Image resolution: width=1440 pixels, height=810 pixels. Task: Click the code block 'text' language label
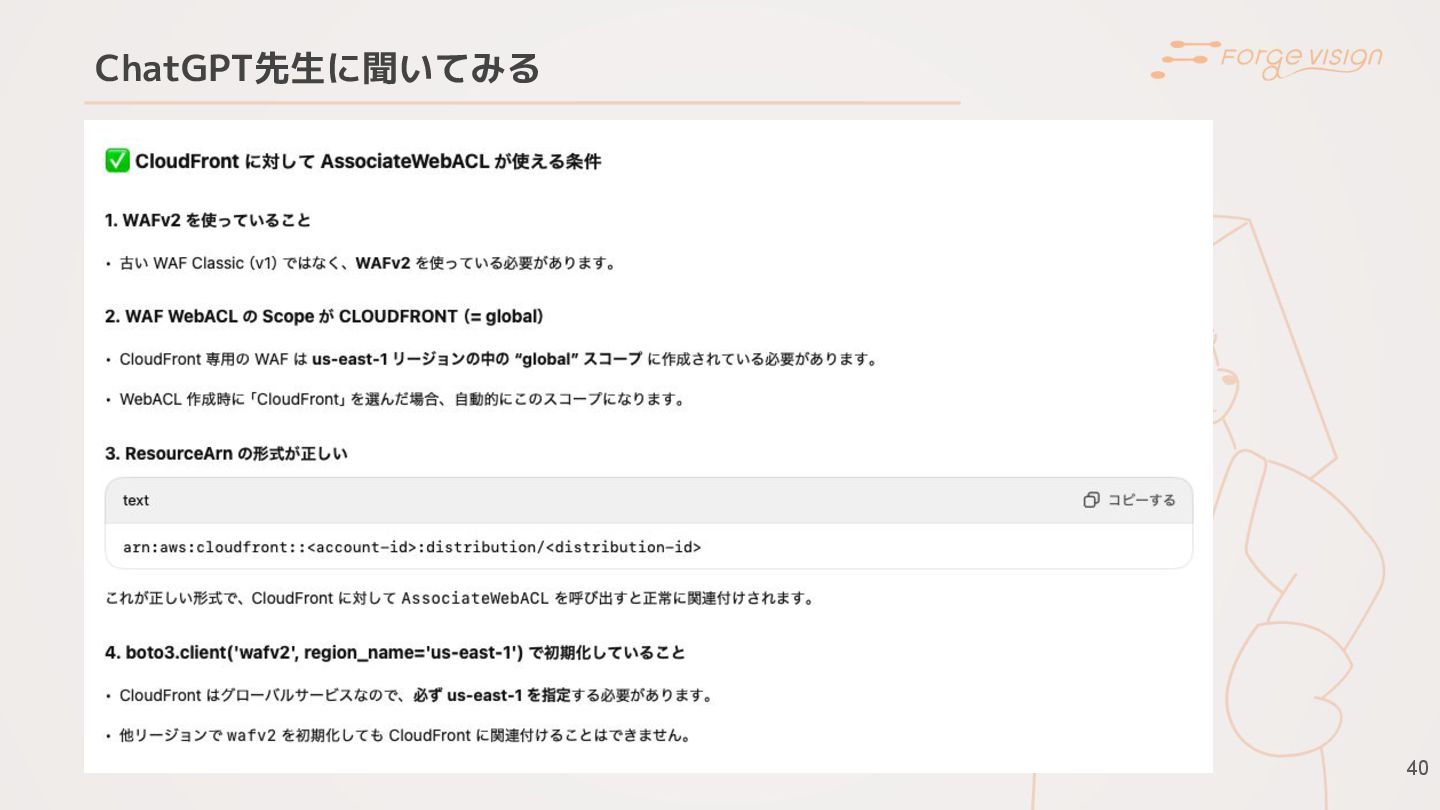[136, 500]
